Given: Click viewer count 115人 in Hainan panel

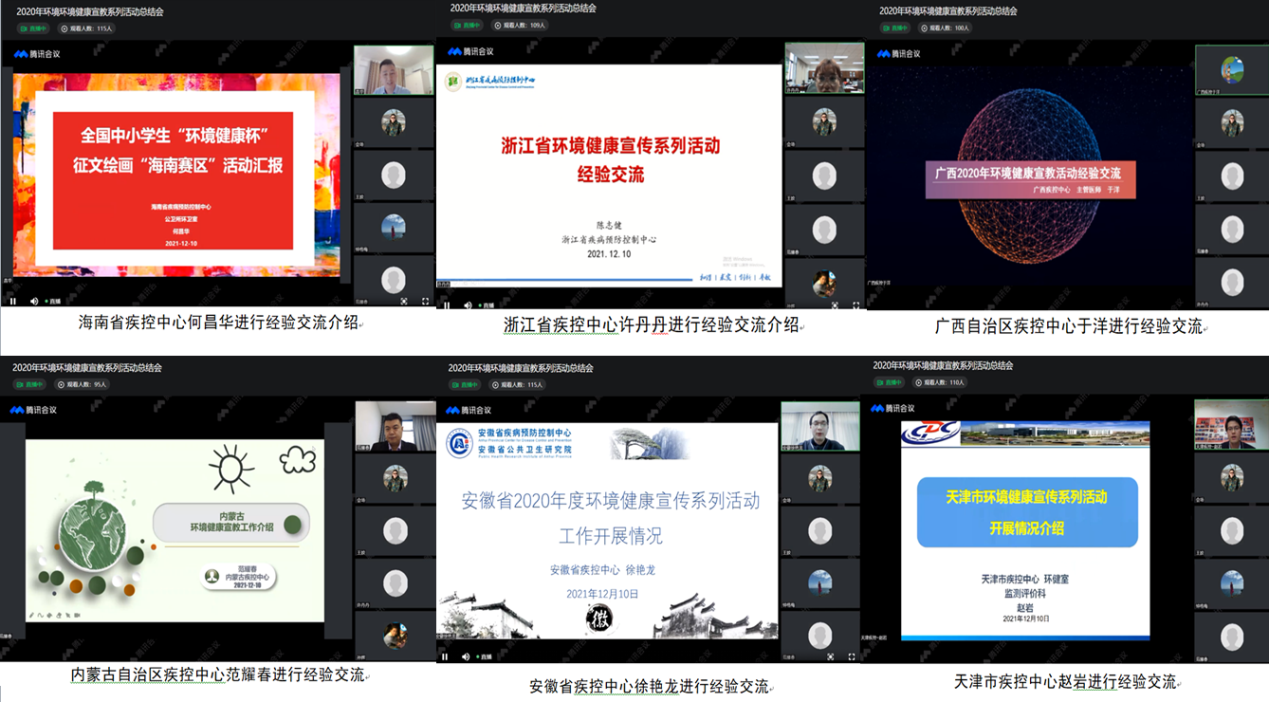Looking at the screenshot, I should pyautogui.click(x=87, y=29).
